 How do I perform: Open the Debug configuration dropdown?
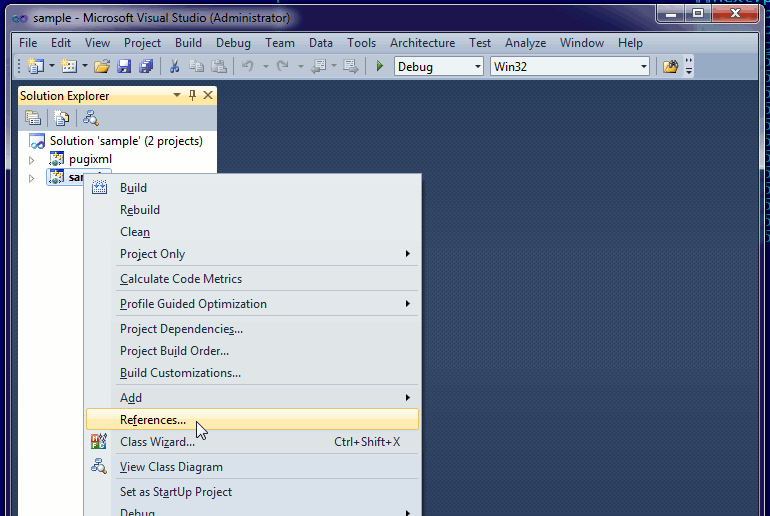[x=439, y=67]
